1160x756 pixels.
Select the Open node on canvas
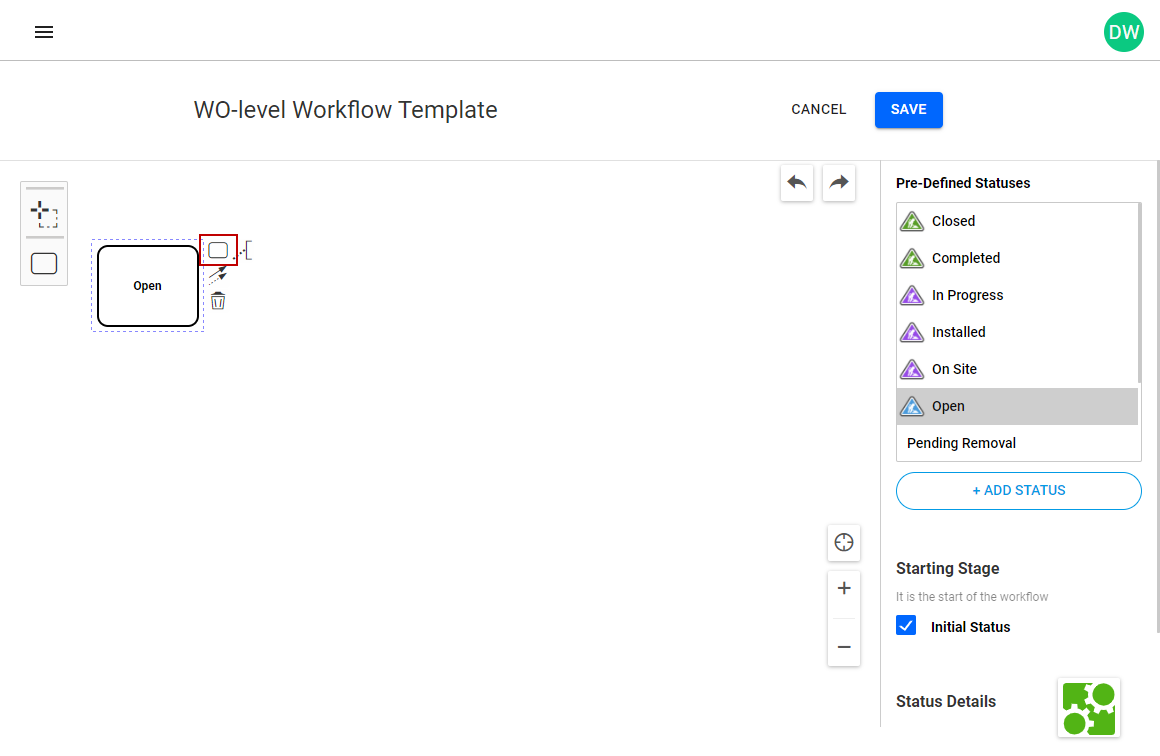(147, 286)
